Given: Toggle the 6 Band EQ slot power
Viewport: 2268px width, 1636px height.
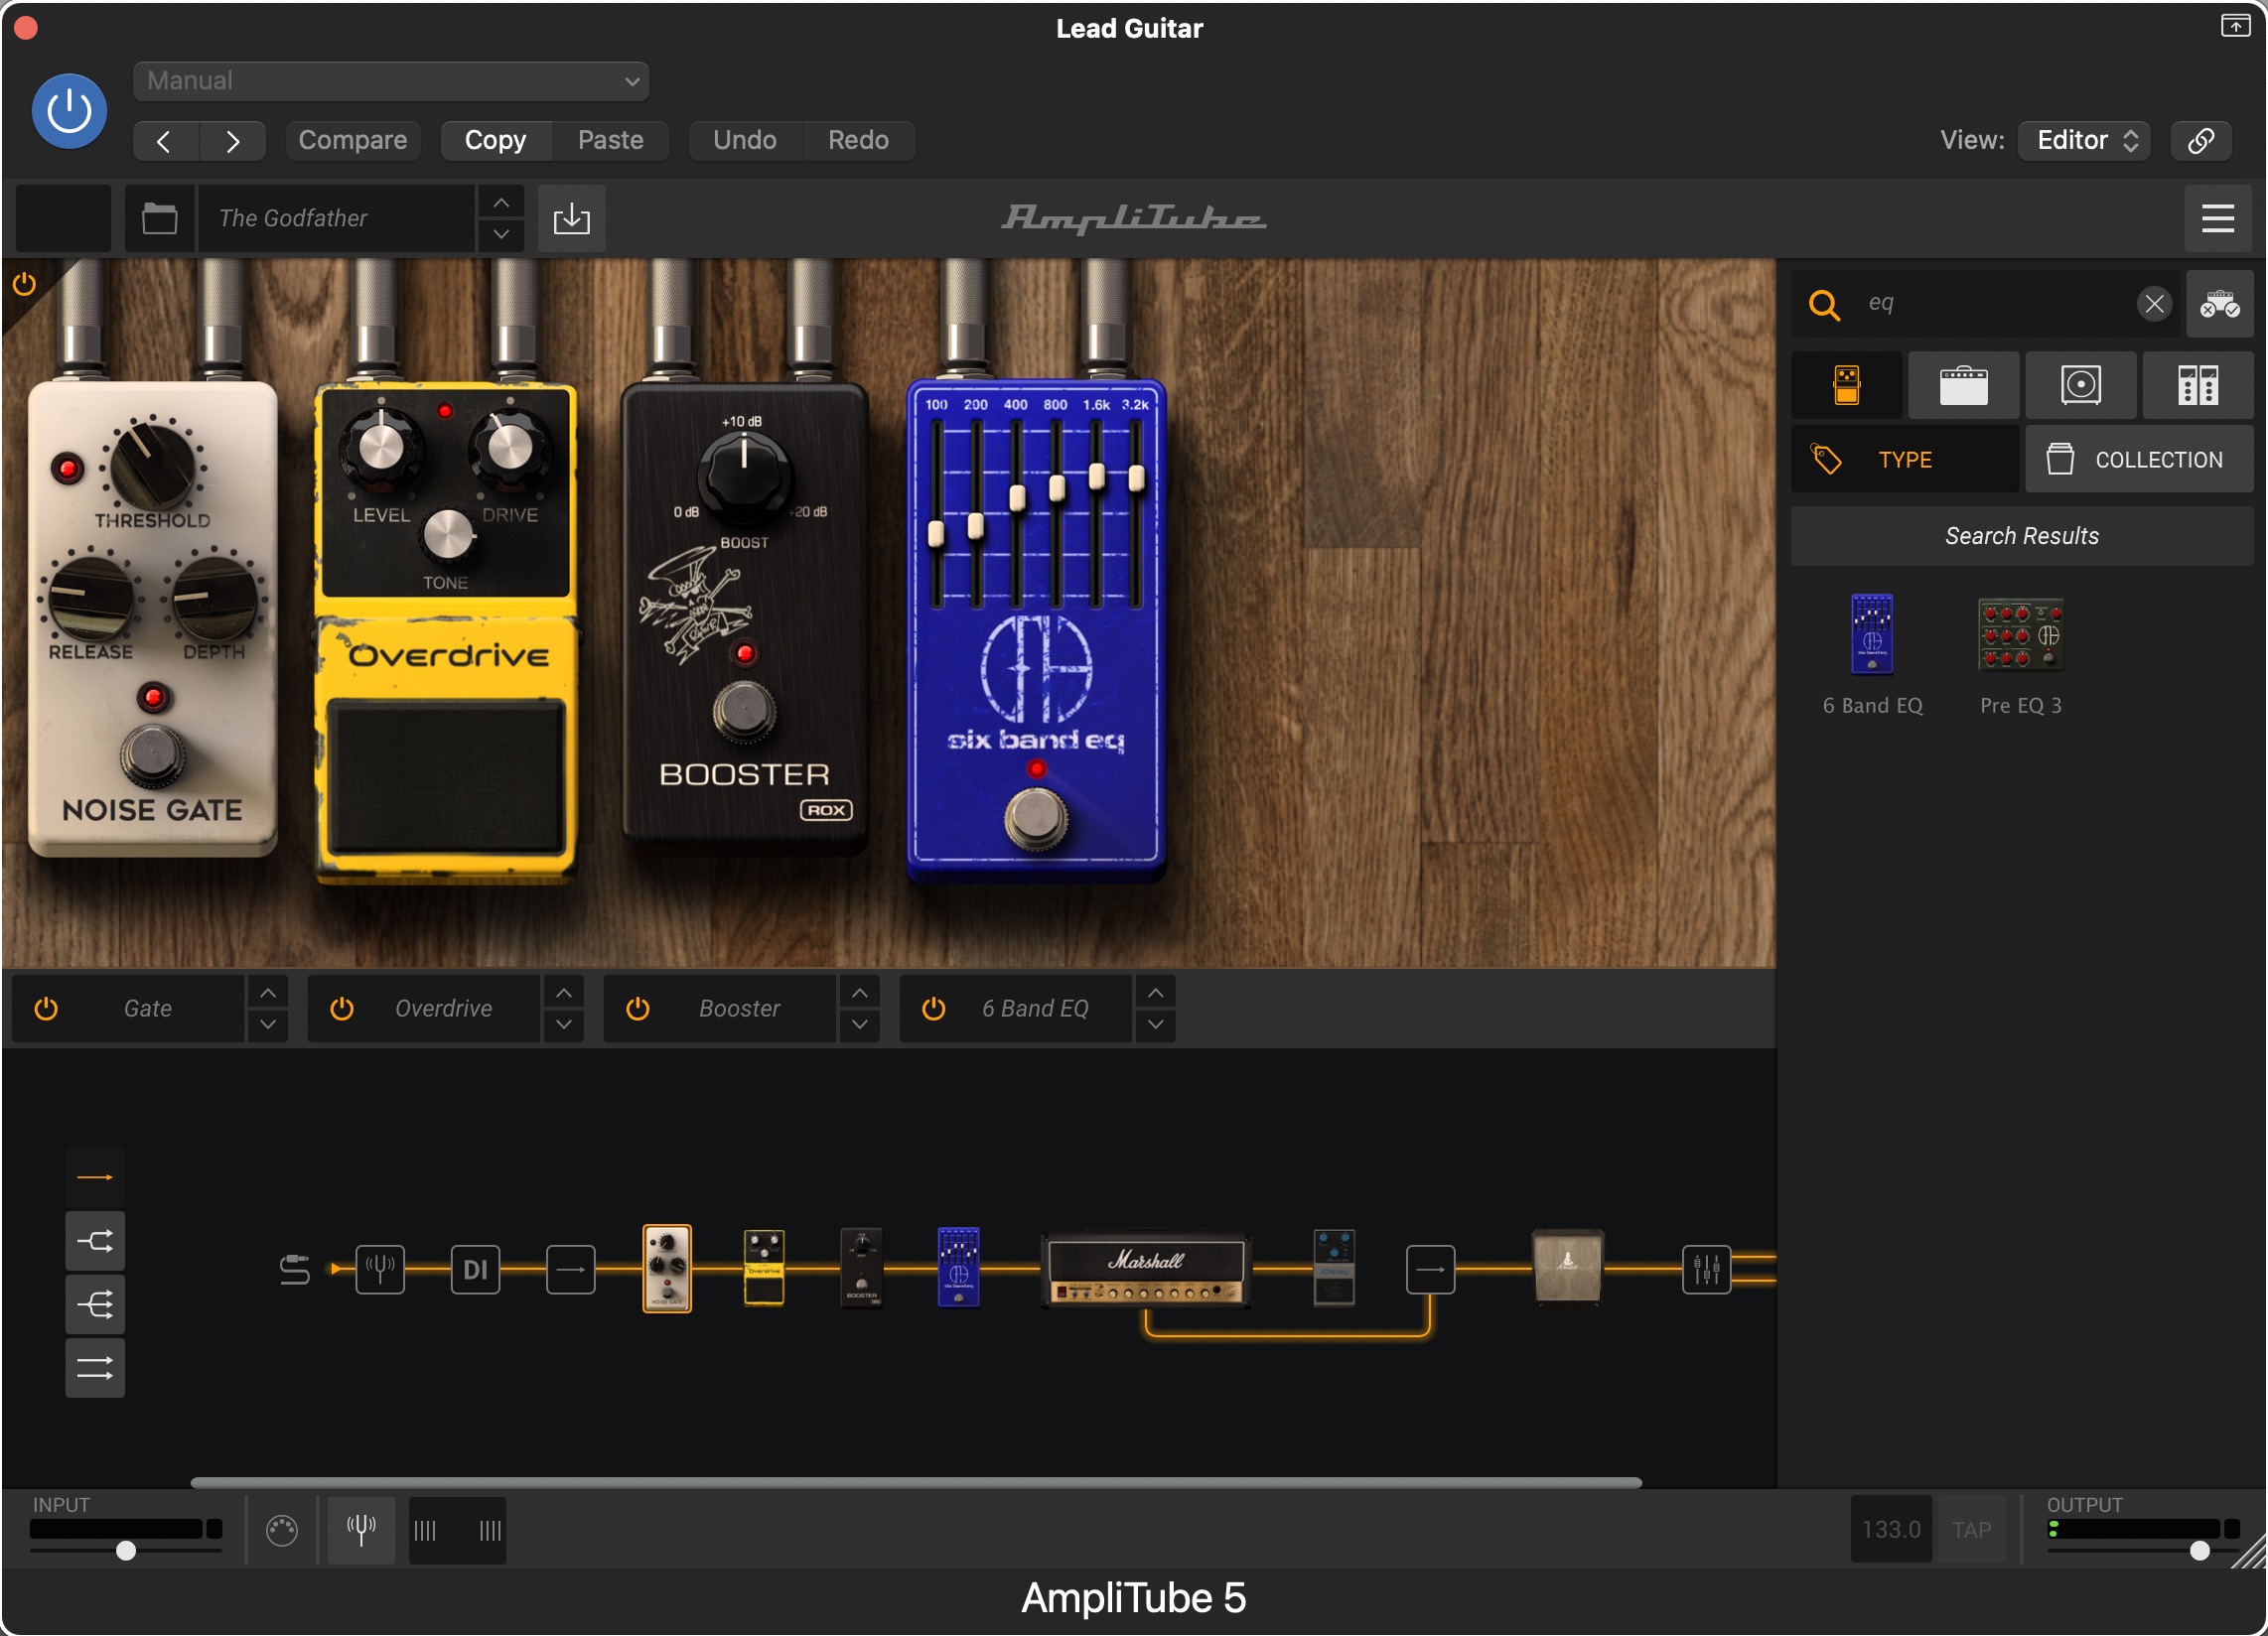Looking at the screenshot, I should 934,1009.
